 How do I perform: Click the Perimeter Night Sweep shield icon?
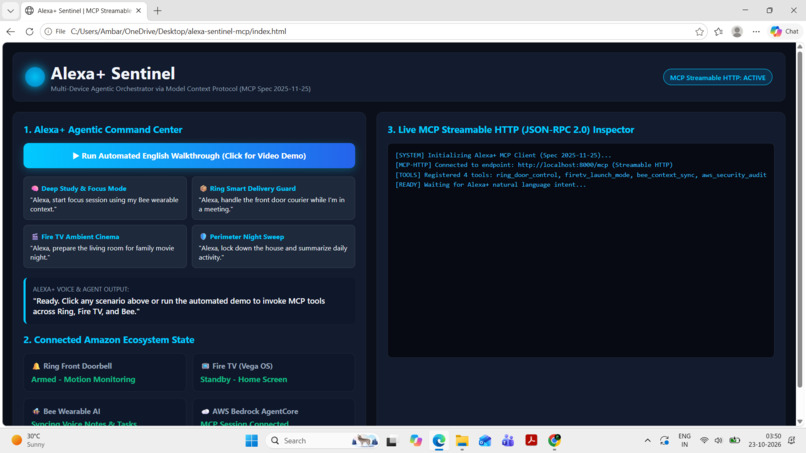click(203, 237)
